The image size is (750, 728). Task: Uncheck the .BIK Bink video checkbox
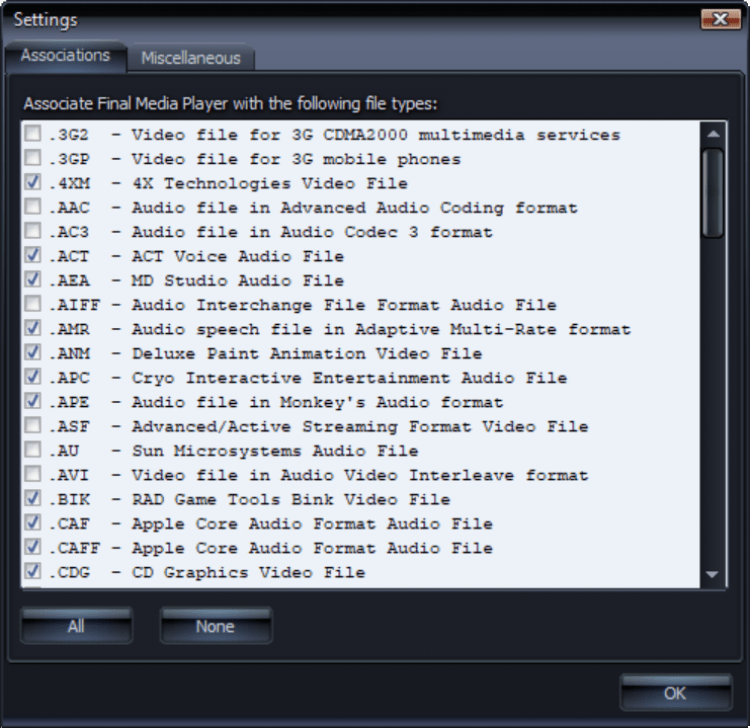coord(34,499)
